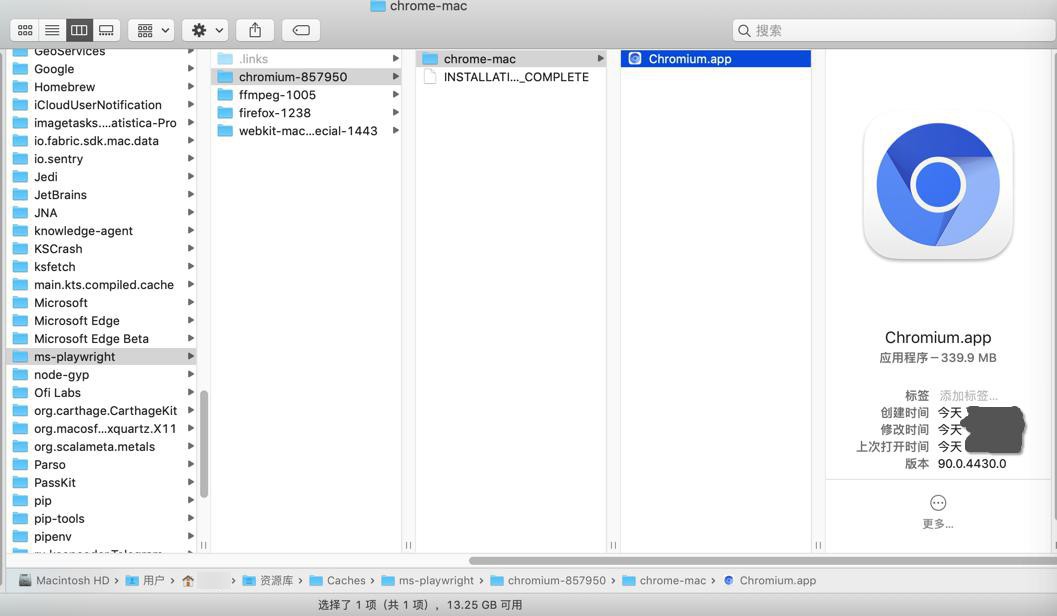Go to Macintosh HD in path bar
The image size is (1057, 616).
pos(65,580)
